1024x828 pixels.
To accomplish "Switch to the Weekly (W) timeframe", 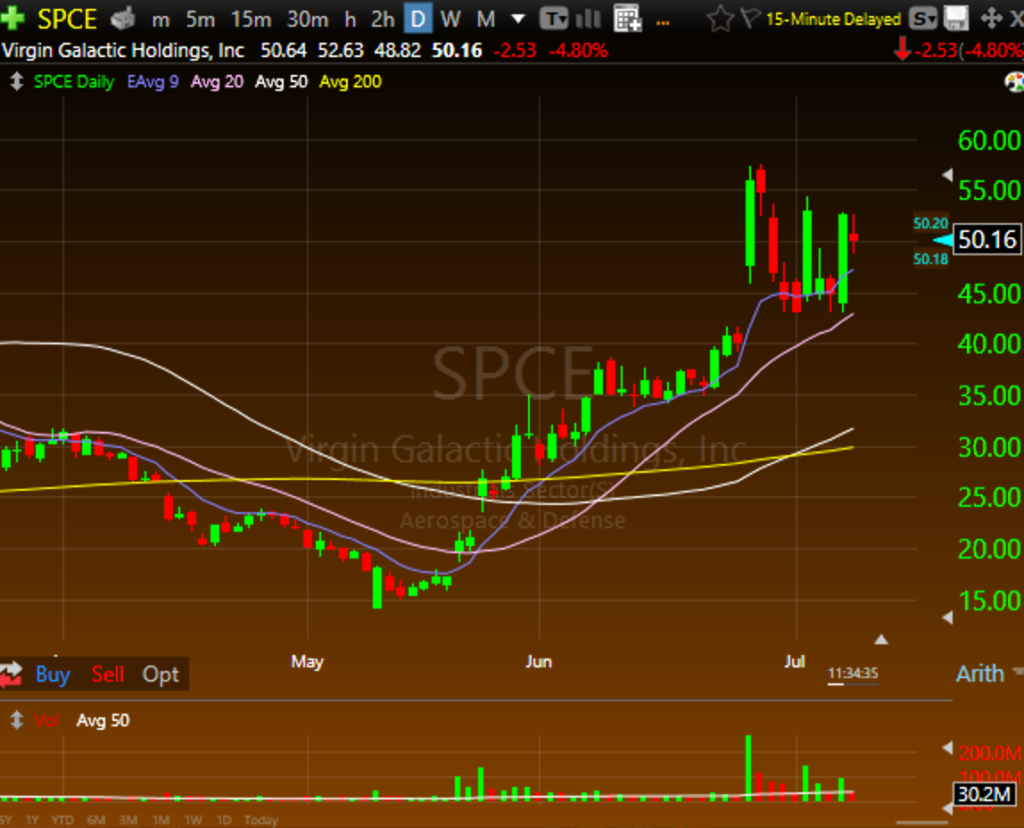I will [450, 20].
